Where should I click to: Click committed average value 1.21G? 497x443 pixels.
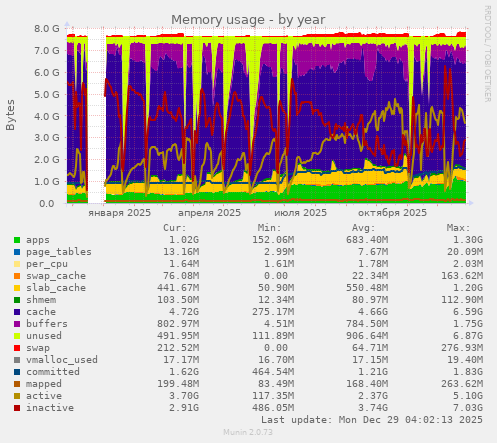coord(373,372)
